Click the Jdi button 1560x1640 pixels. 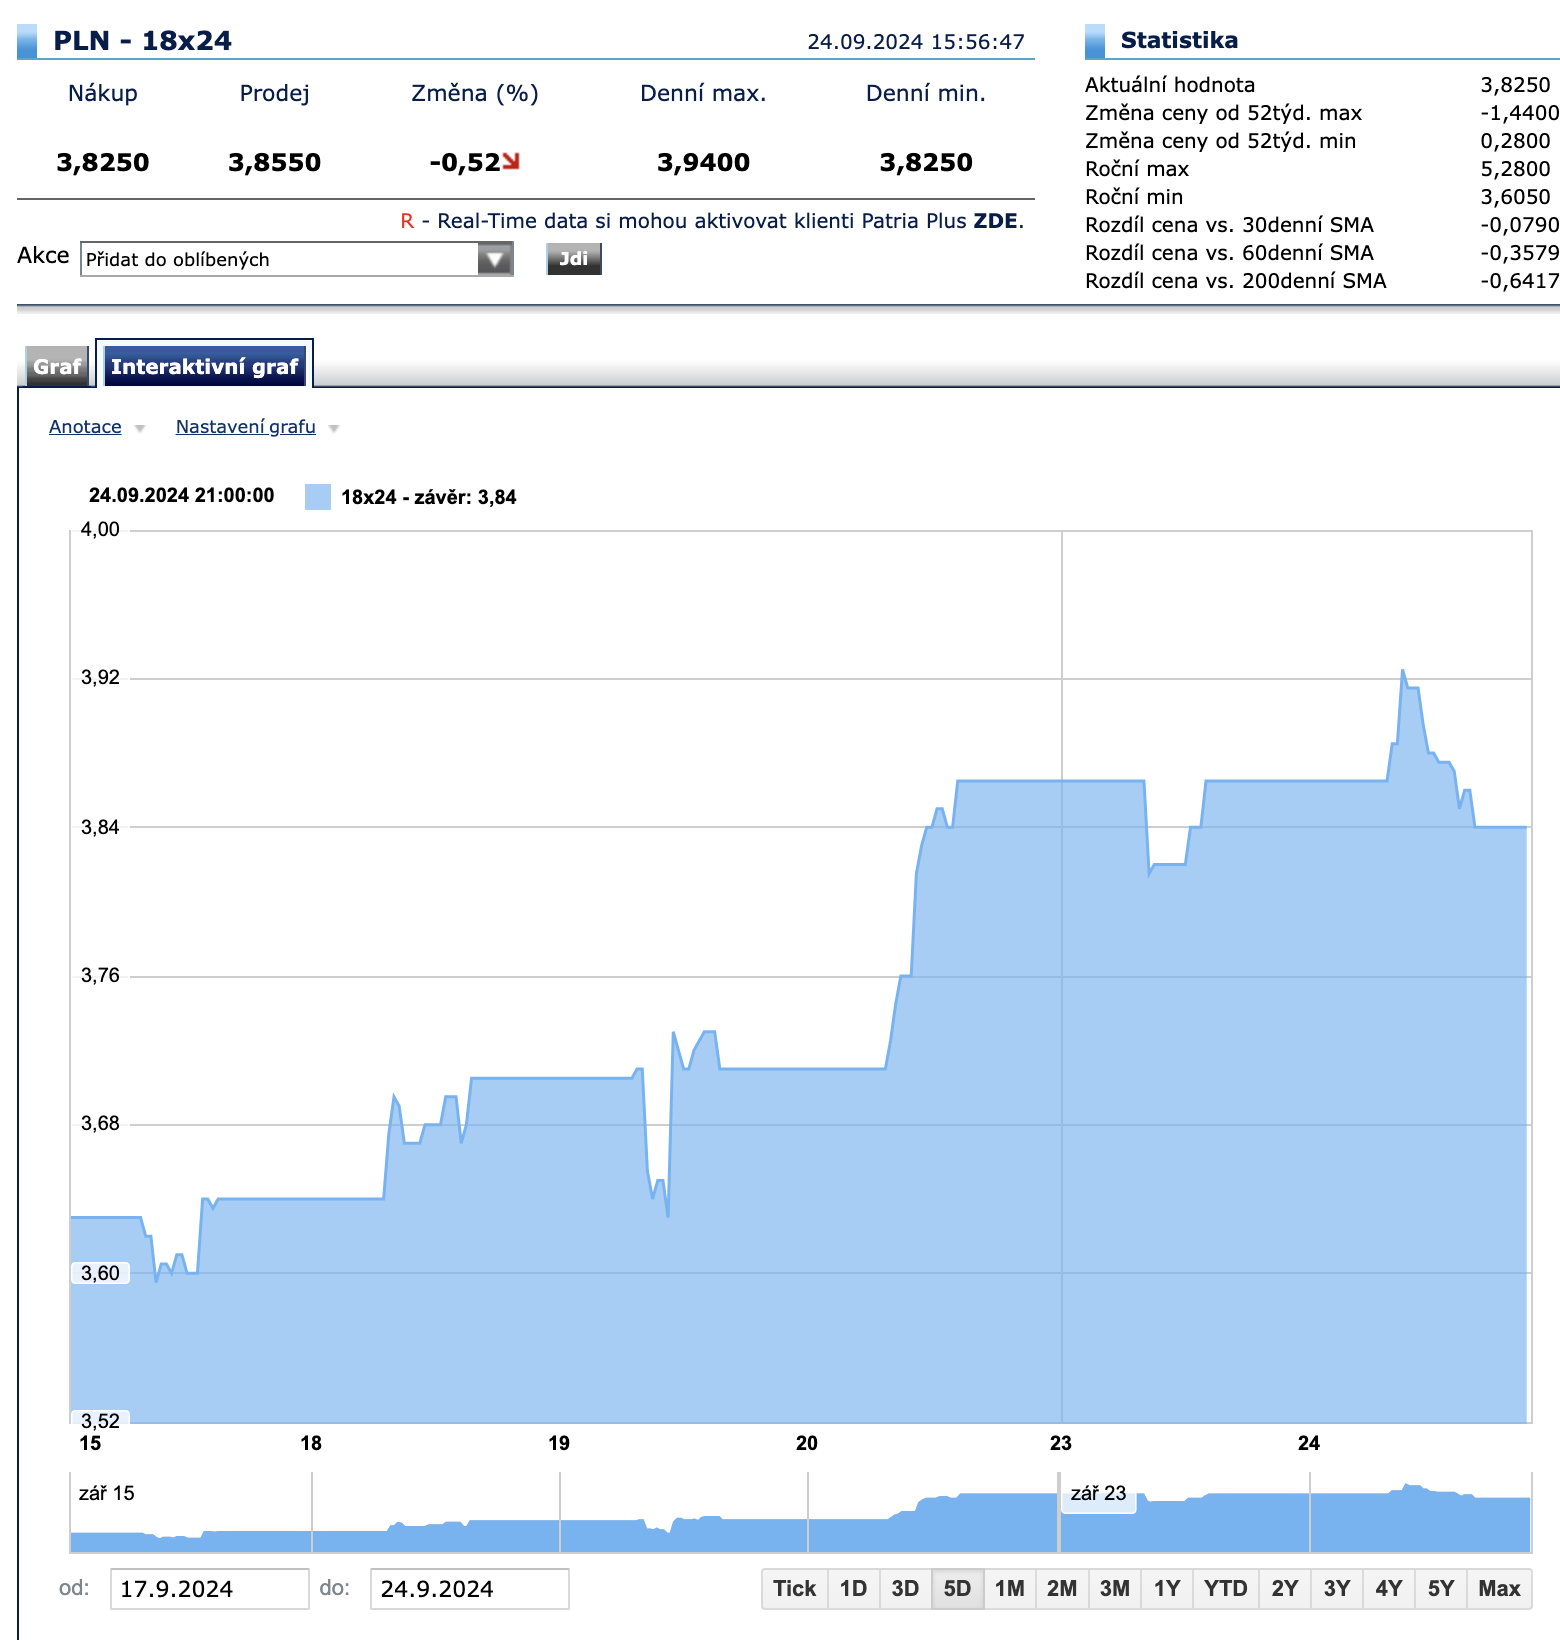573,259
